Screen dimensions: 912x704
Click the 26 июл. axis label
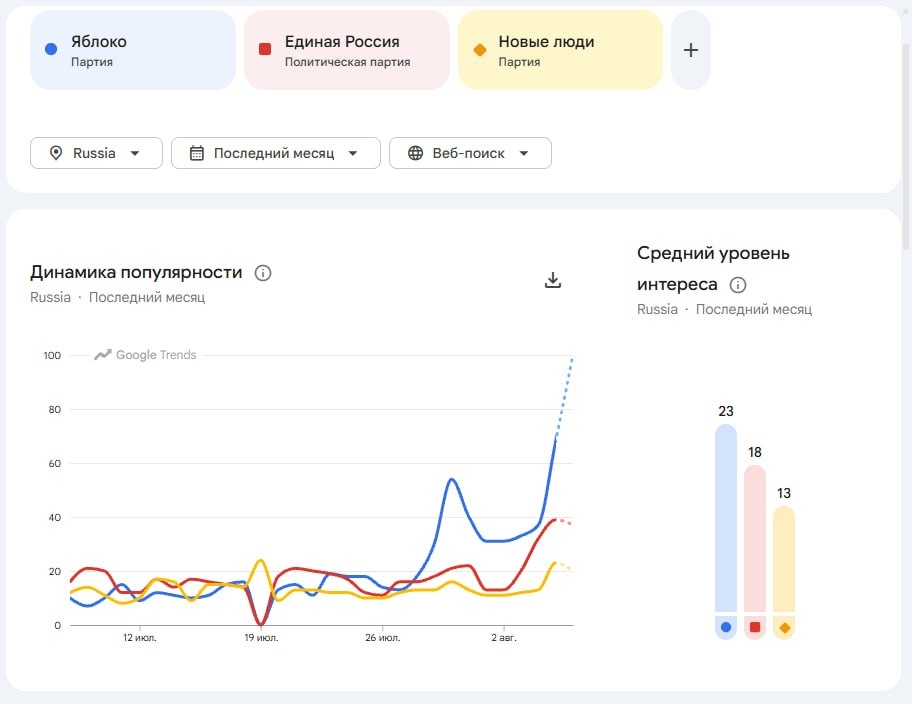(383, 638)
